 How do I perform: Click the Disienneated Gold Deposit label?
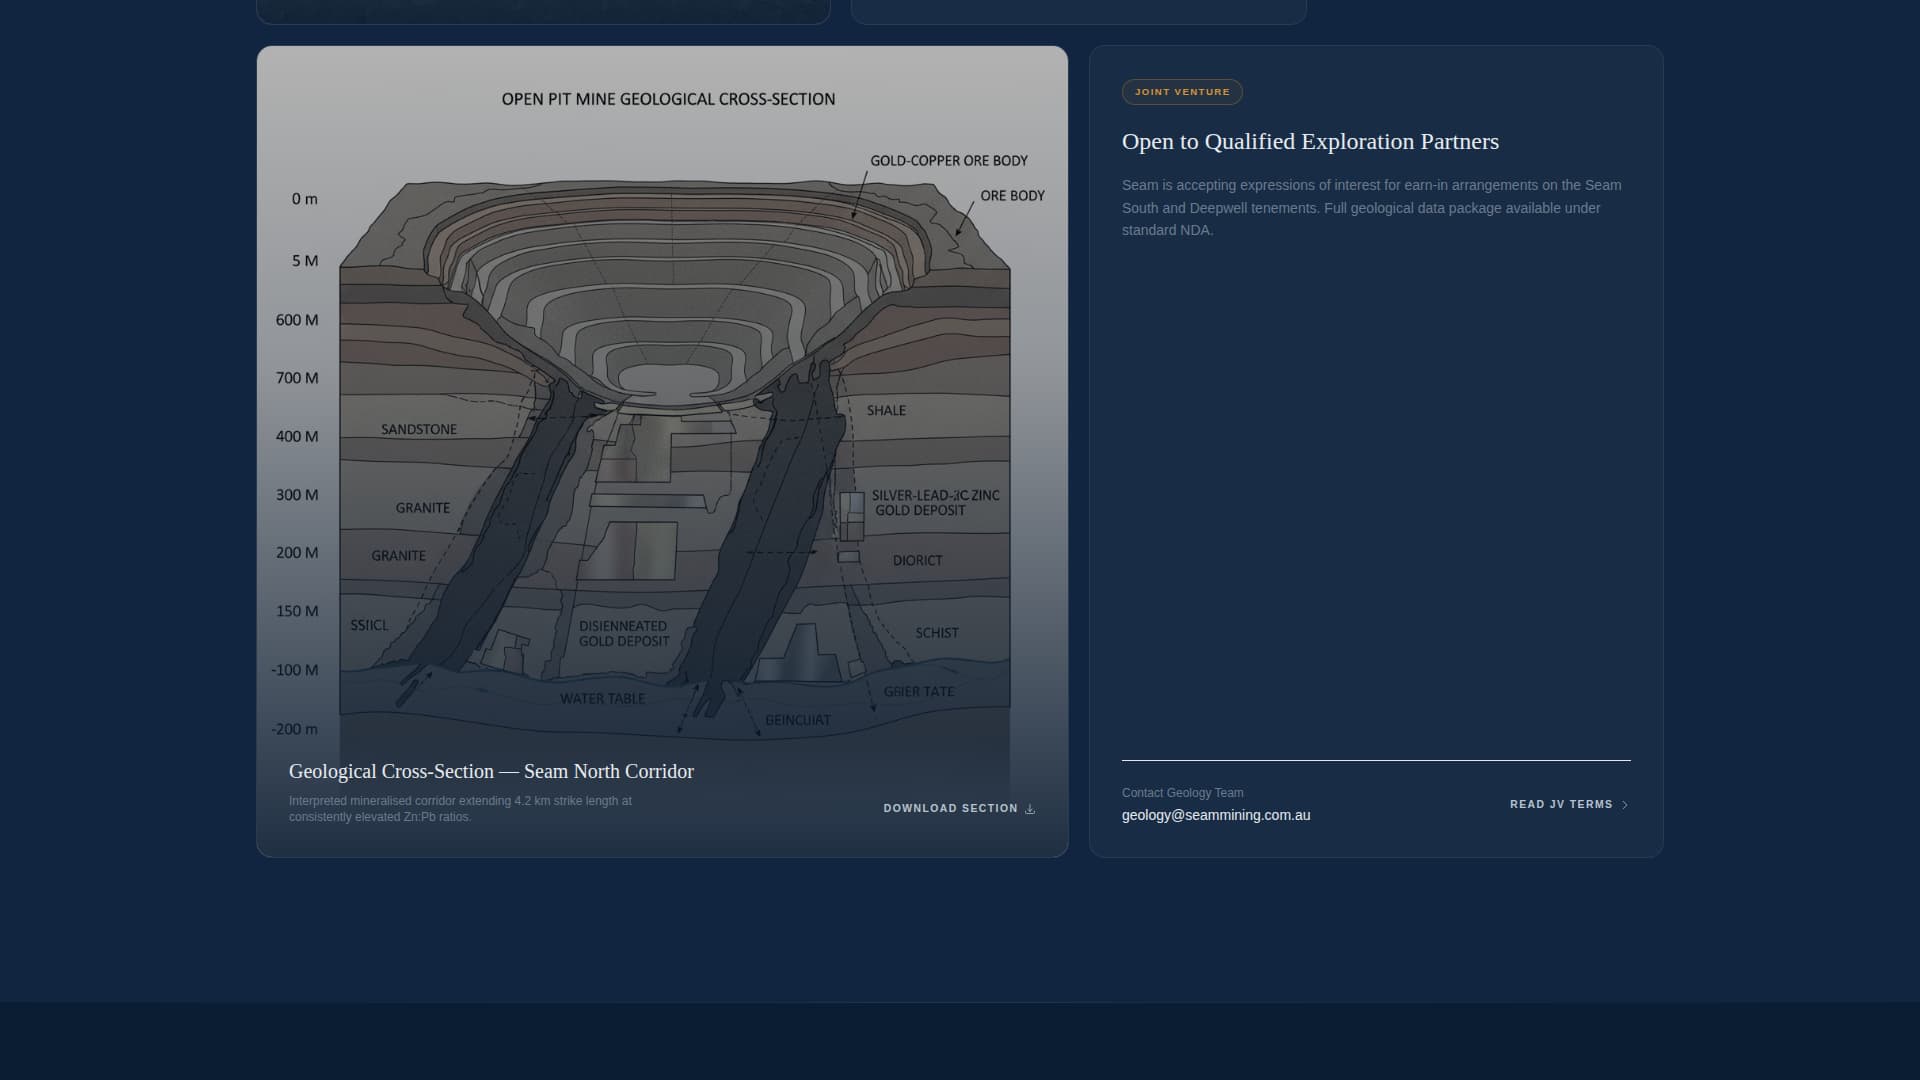click(623, 634)
